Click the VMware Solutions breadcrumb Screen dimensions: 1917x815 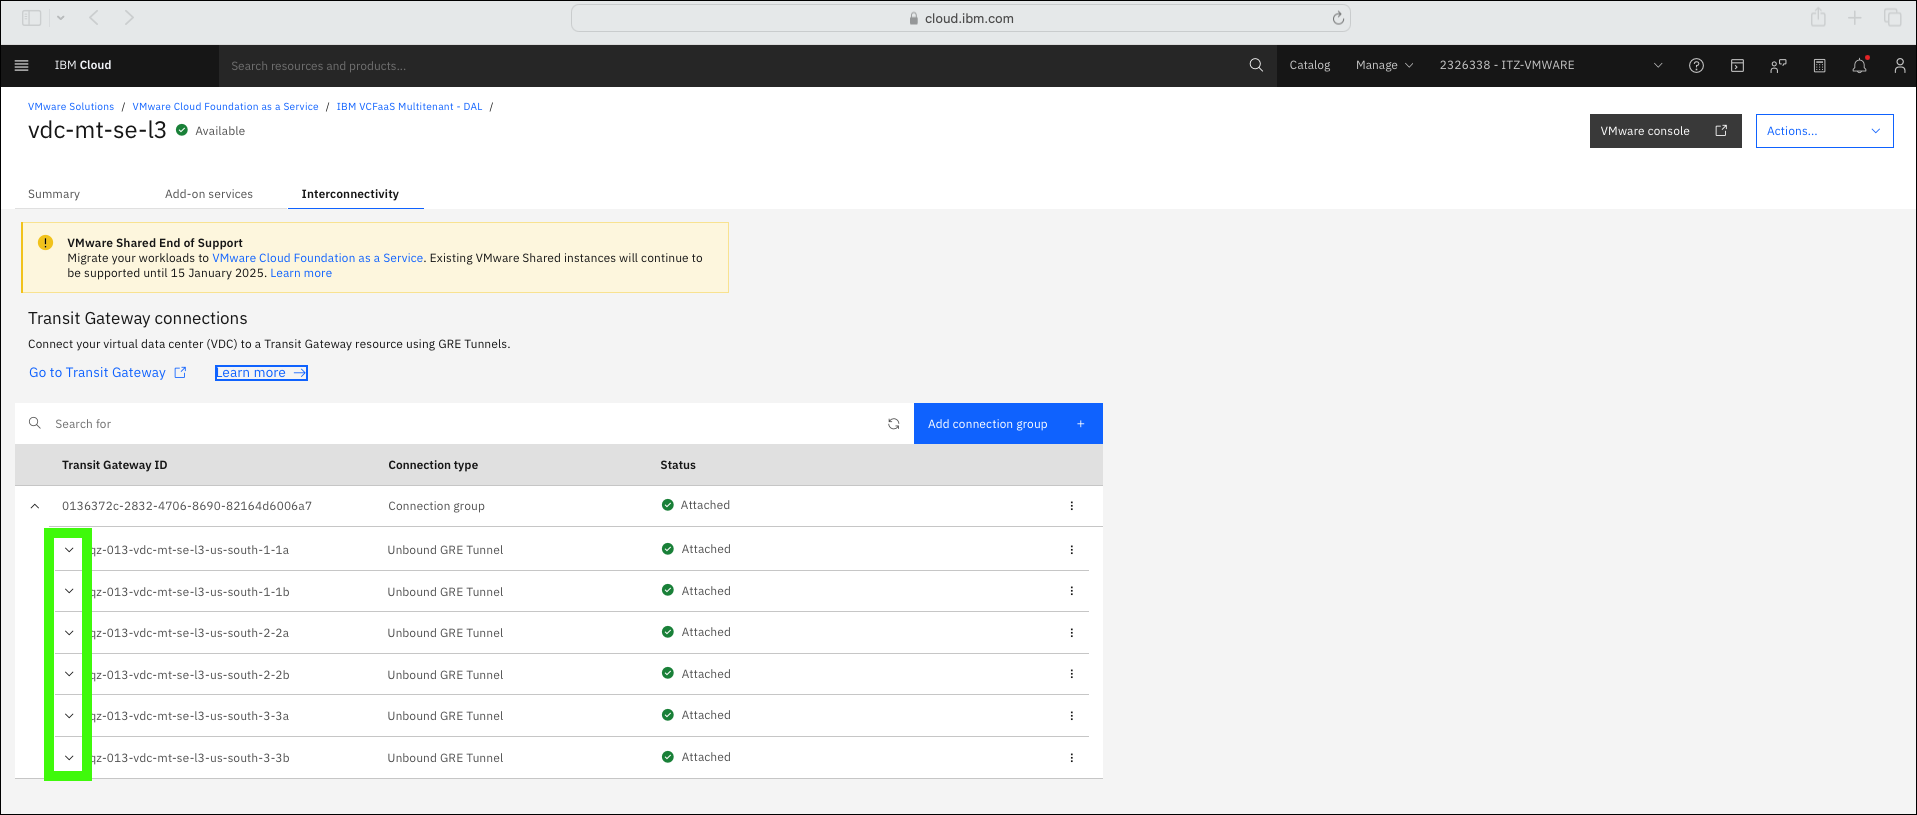click(71, 106)
